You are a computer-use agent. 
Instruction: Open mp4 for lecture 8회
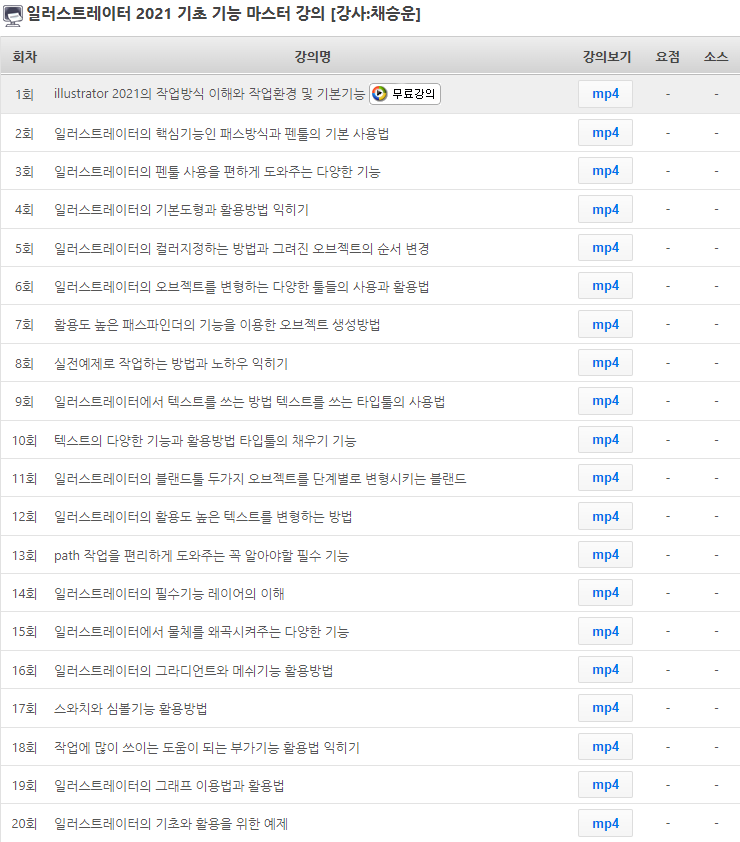605,362
